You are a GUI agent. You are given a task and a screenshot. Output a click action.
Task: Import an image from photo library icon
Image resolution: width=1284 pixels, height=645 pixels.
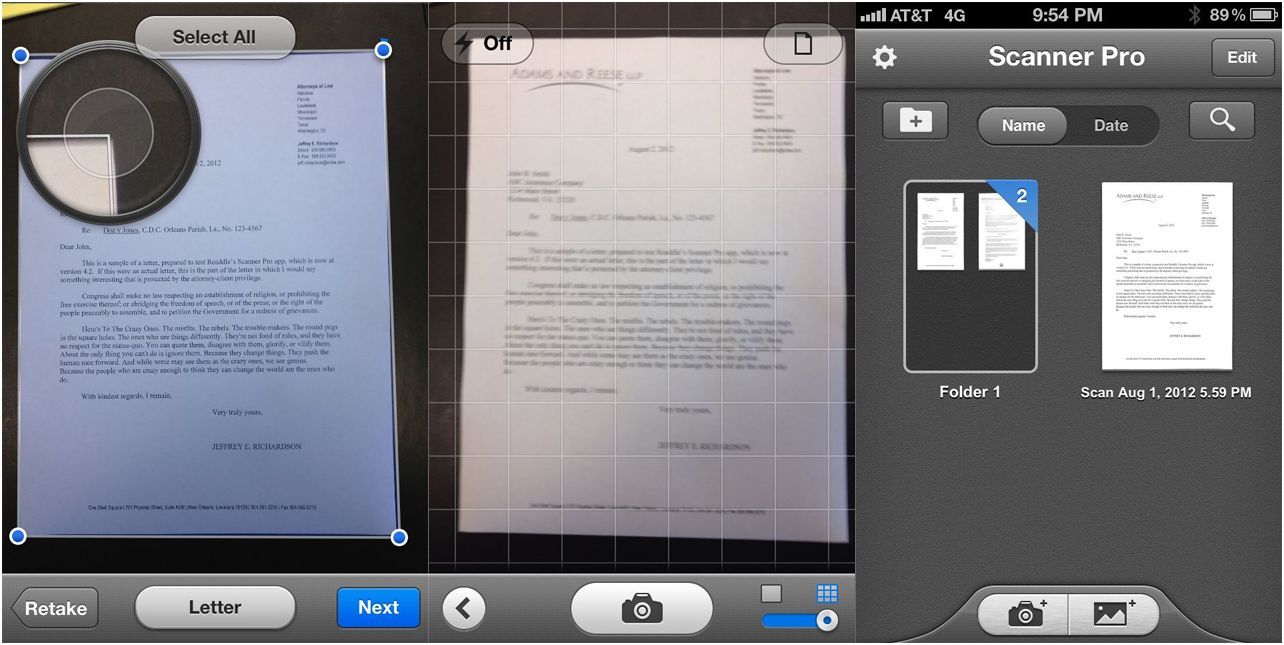1113,614
